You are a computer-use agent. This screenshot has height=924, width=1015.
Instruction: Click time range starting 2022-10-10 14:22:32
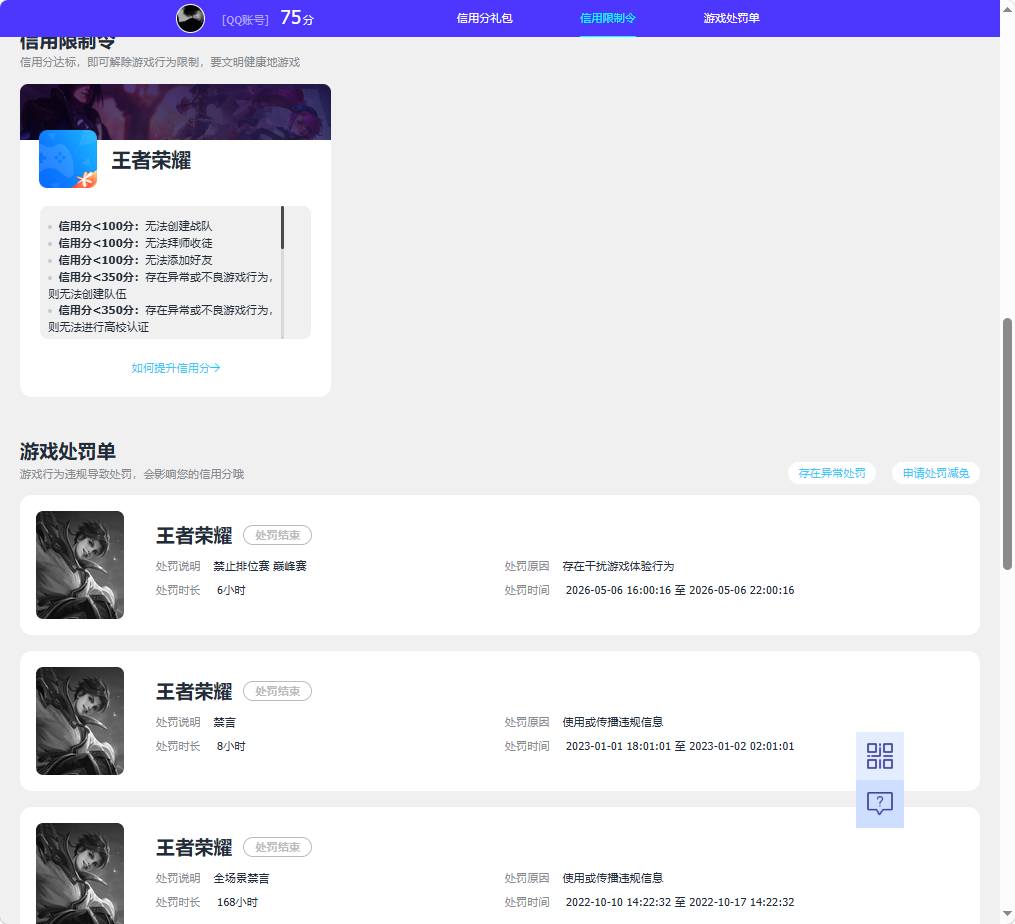[680, 902]
